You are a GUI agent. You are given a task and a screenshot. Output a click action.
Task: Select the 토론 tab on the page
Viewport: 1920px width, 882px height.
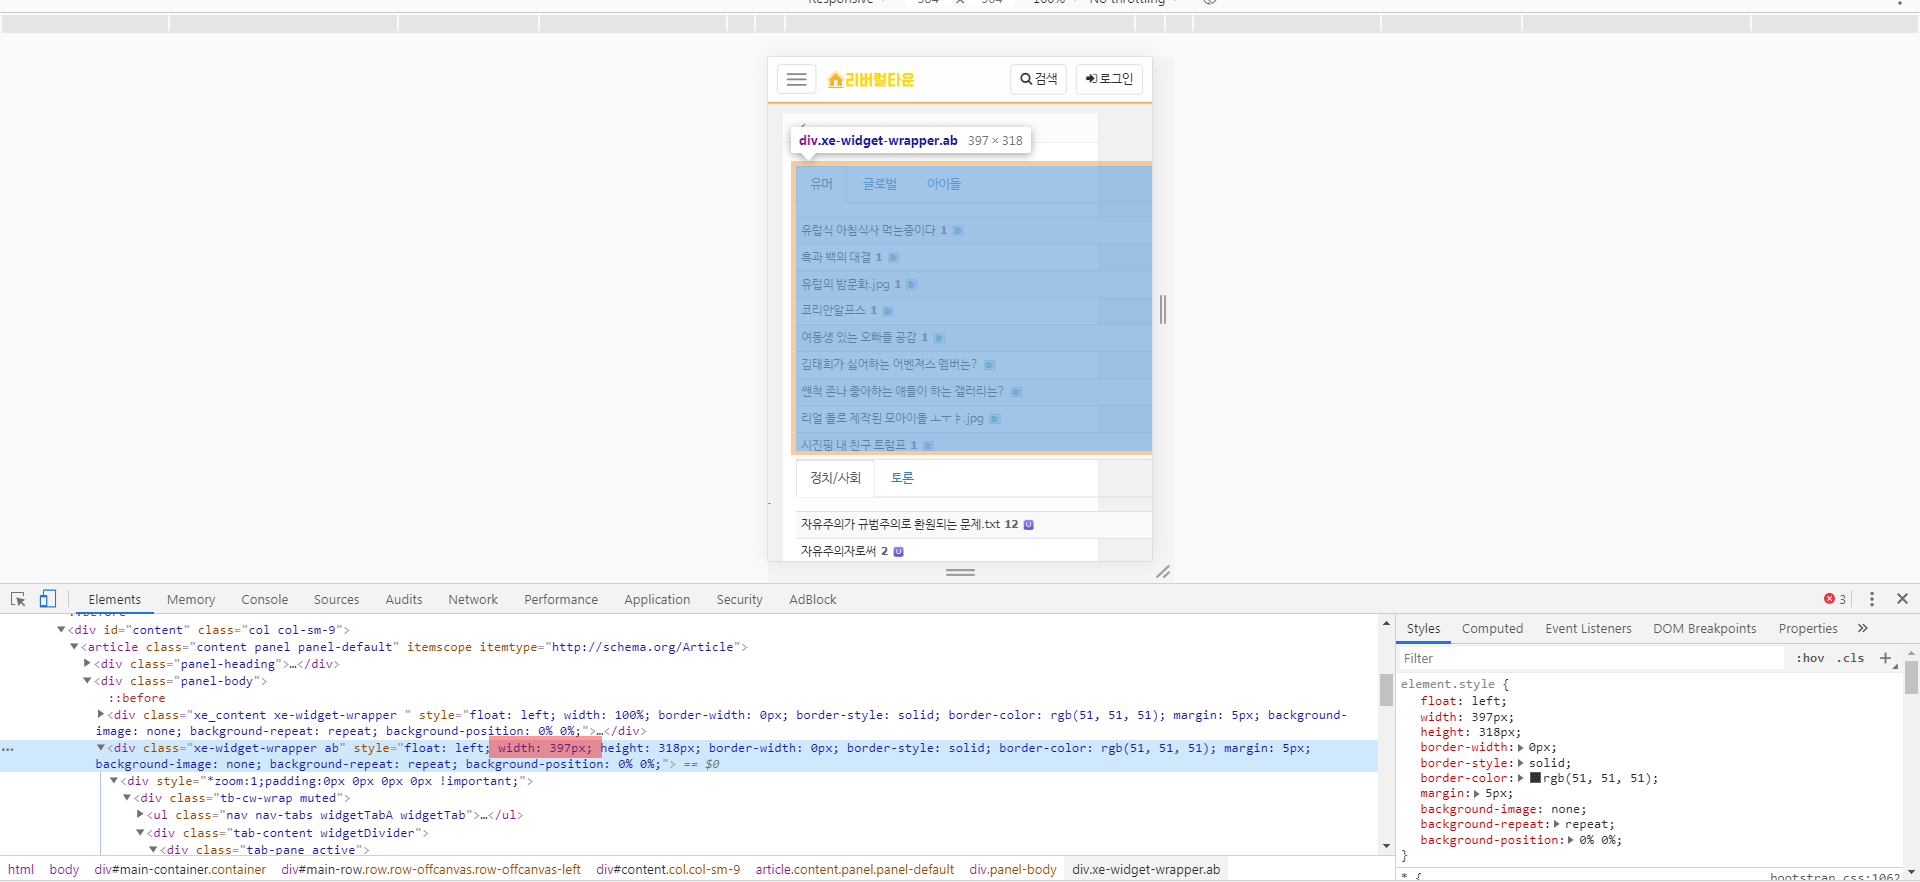[902, 478]
